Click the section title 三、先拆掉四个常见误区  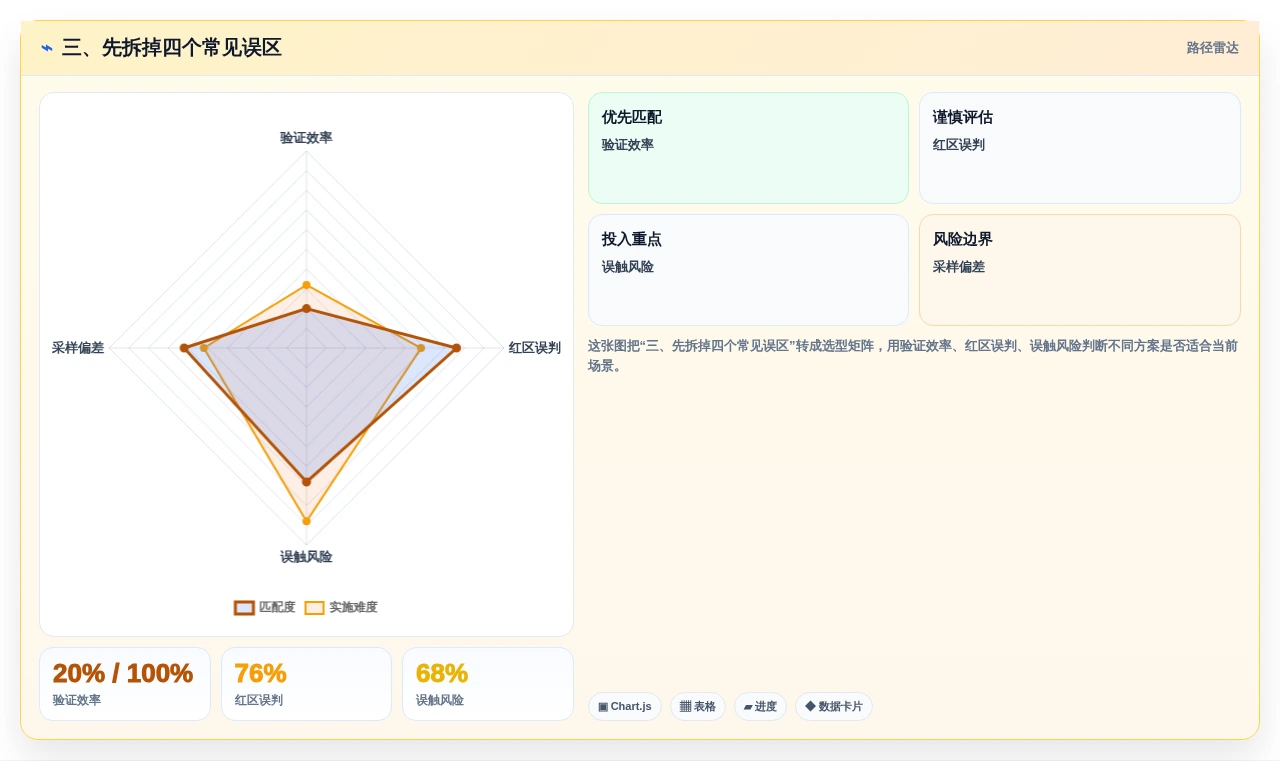point(172,48)
